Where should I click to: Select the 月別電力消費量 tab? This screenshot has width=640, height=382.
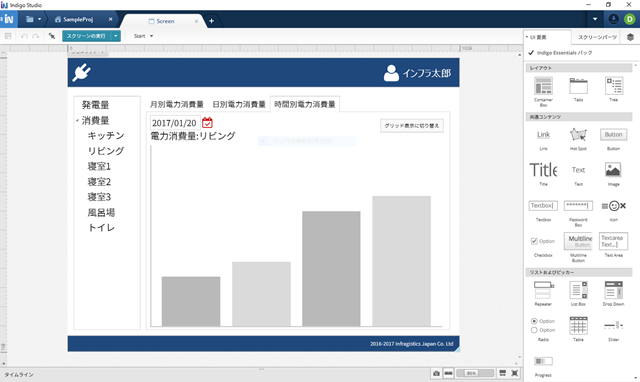(177, 104)
